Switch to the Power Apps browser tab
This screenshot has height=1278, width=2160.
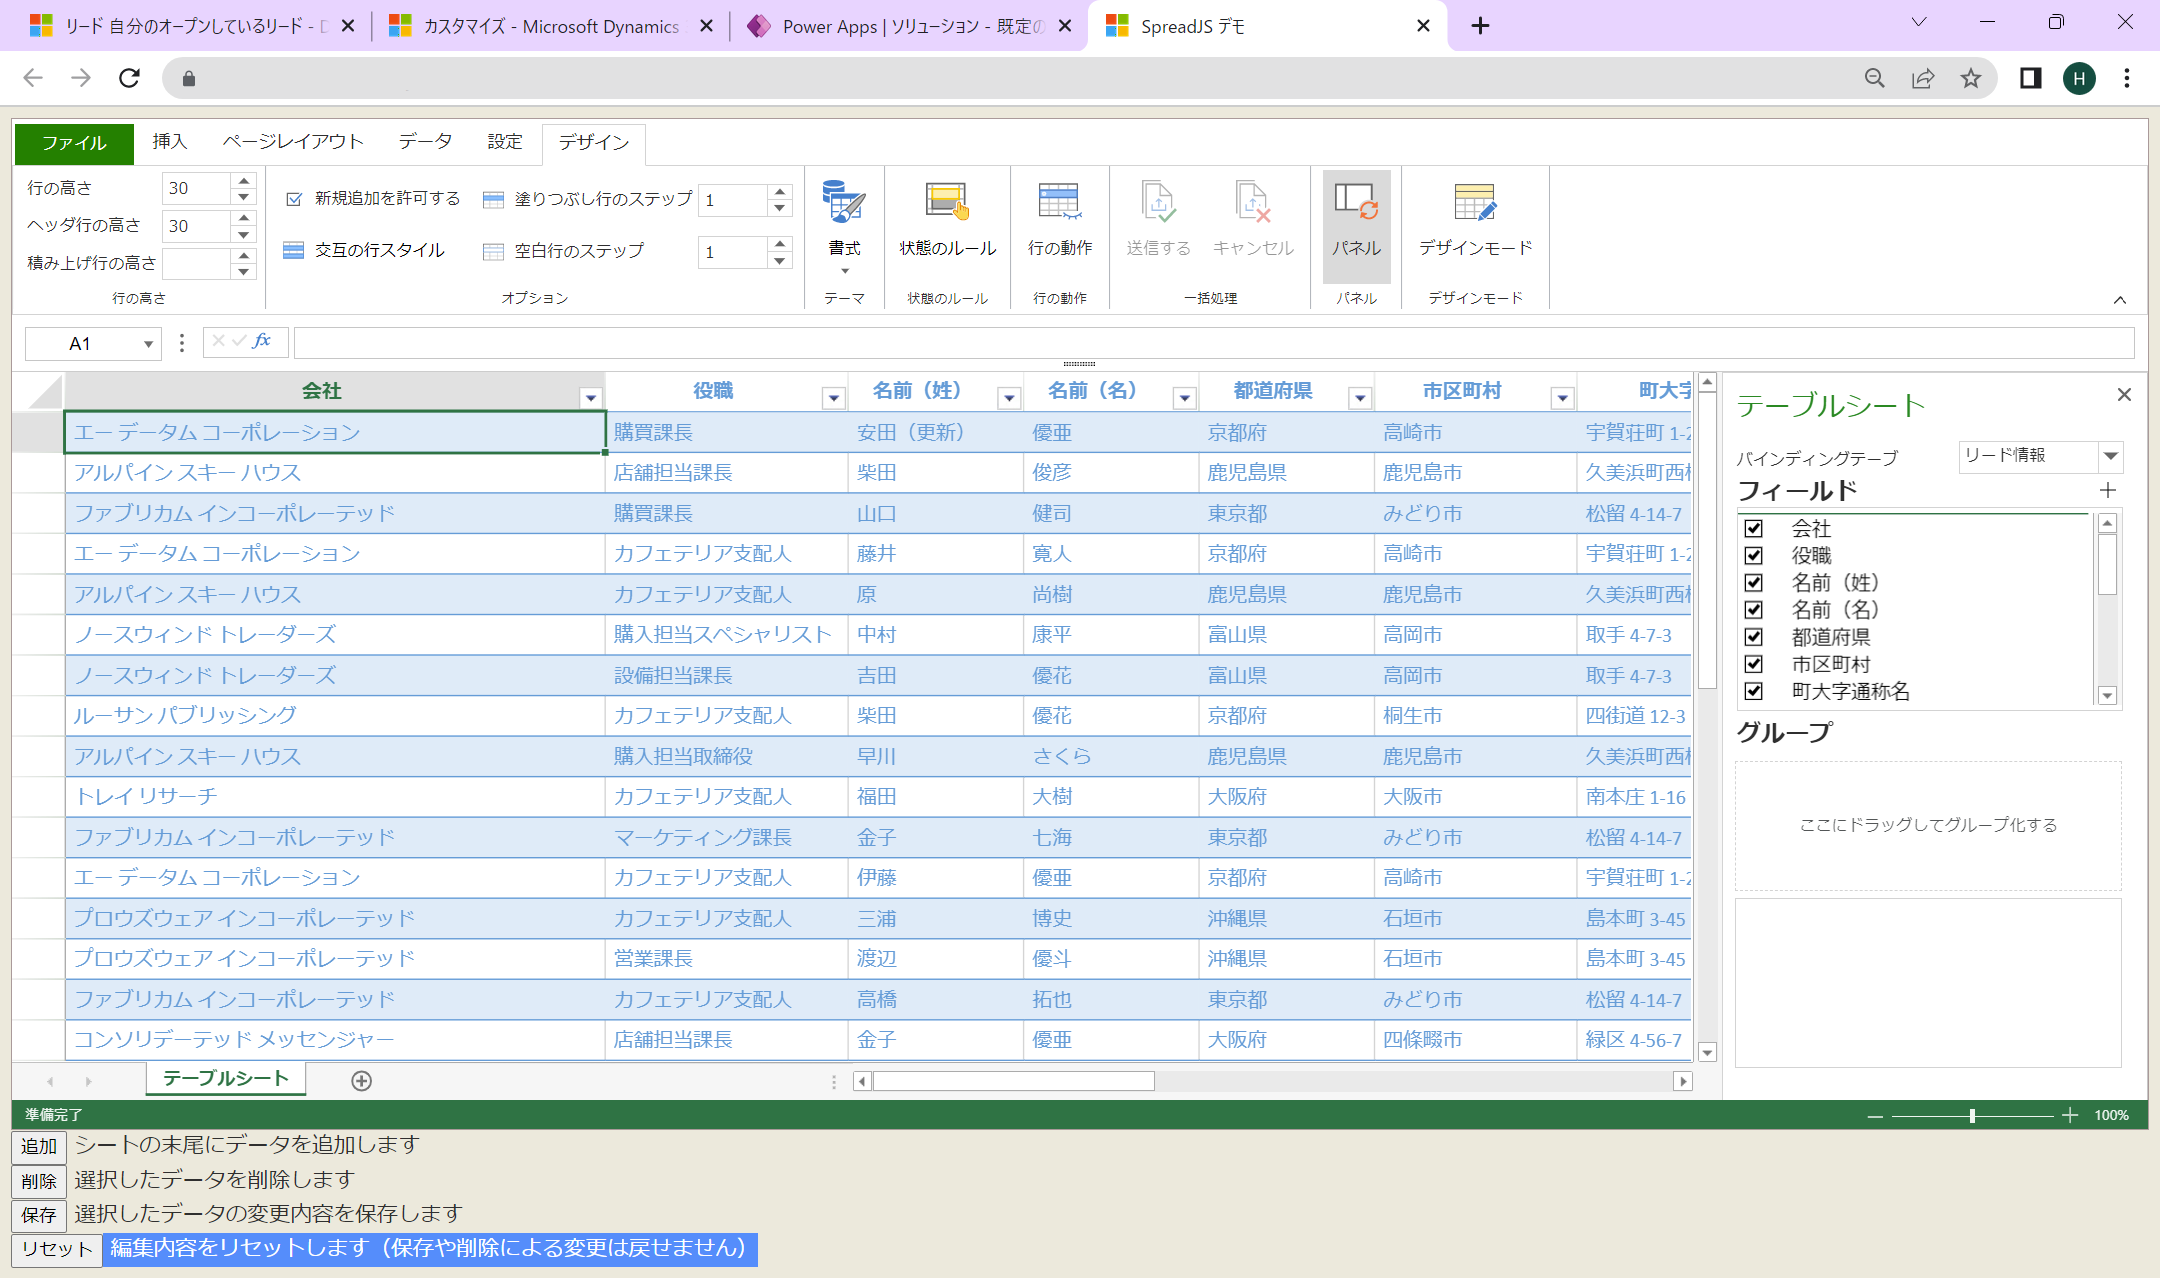910,26
